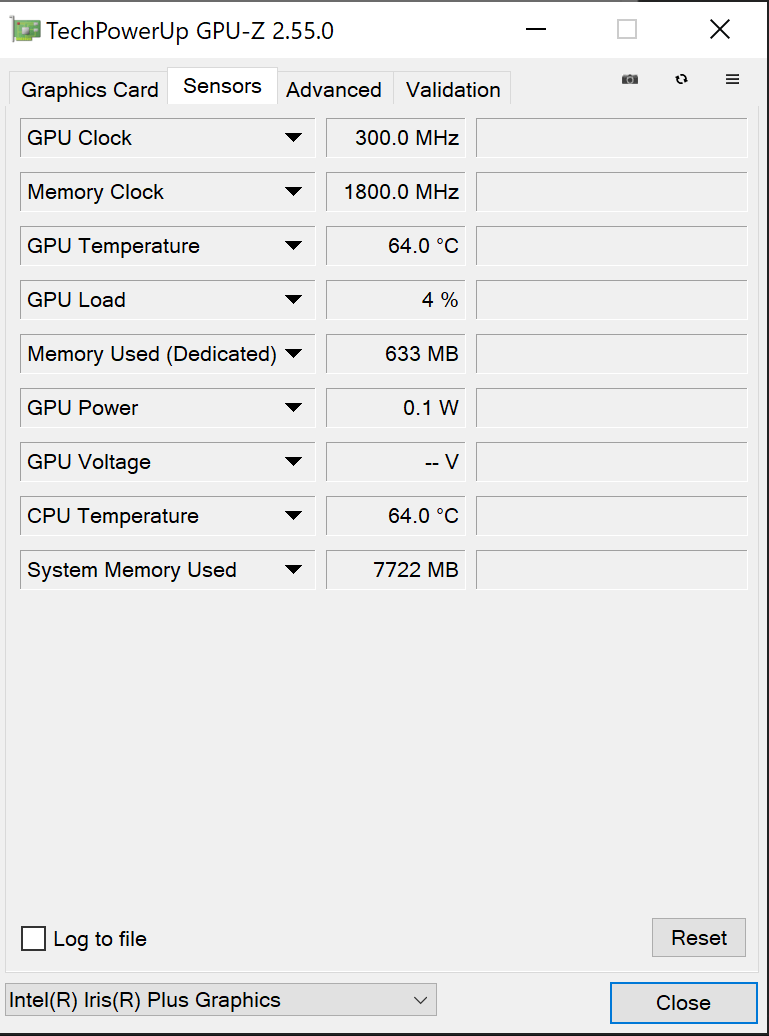Expand the CPU Temperature dropdown
Viewport: 769px width, 1036px height.
(x=293, y=516)
